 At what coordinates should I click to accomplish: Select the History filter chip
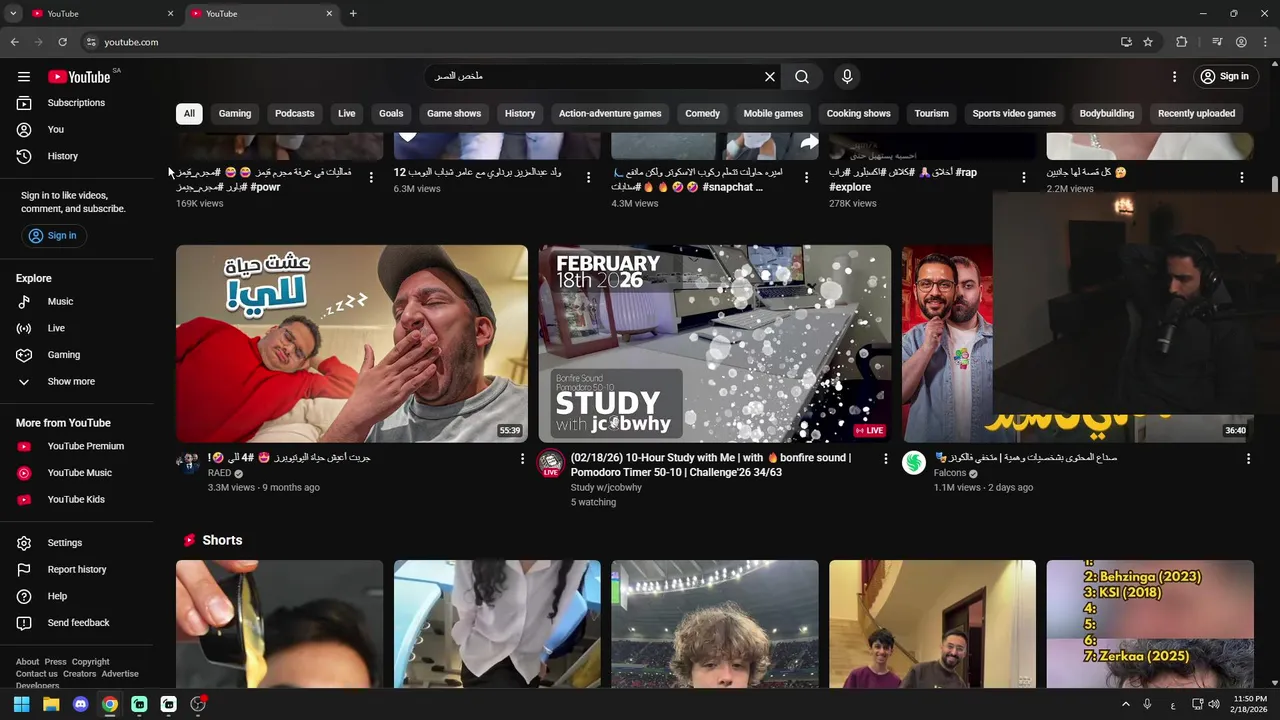pyautogui.click(x=520, y=114)
